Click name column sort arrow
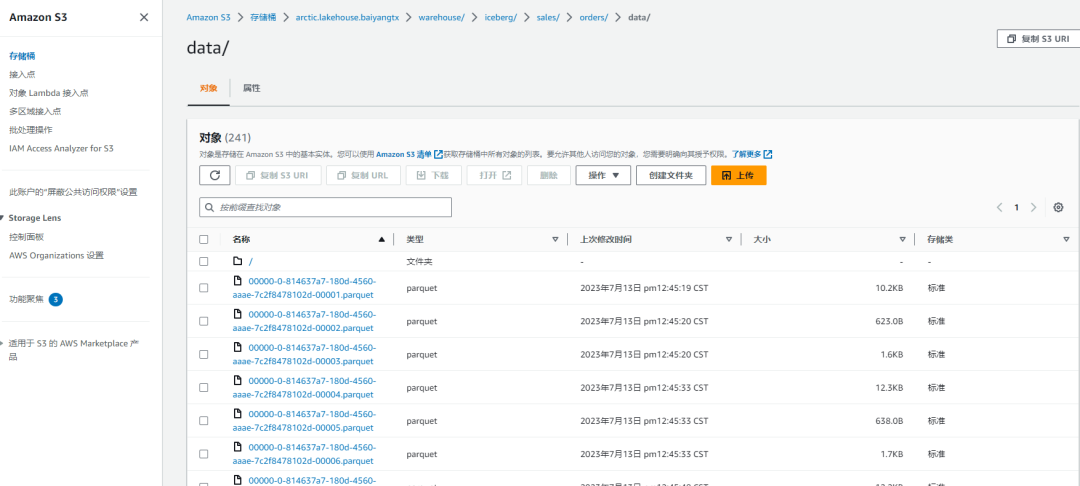This screenshot has height=486, width=1080. coord(382,240)
